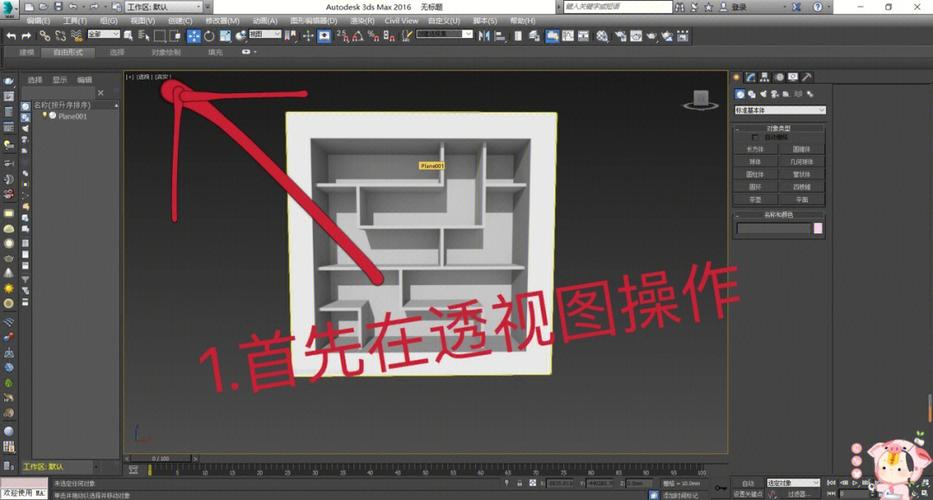Open the Tools (T) menu
The width and height of the screenshot is (933, 500).
[x=75, y=21]
